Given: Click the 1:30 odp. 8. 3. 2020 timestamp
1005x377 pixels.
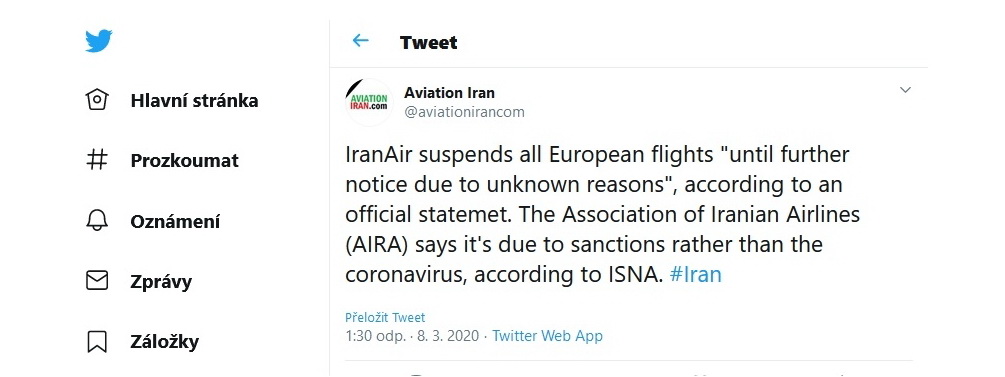Looking at the screenshot, I should click(x=412, y=335).
